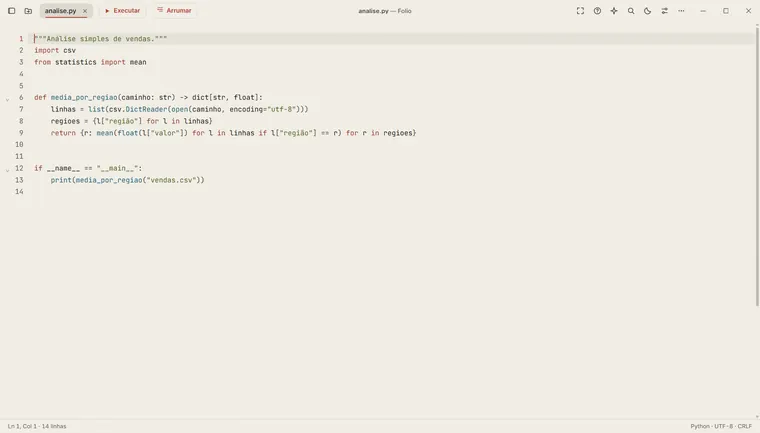Toggle the sidebar panel icon
Viewport: 760px width, 433px height.
(12, 11)
